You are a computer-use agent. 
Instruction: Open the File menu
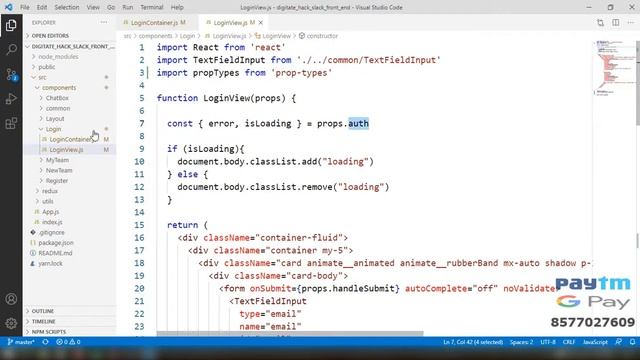point(25,7)
